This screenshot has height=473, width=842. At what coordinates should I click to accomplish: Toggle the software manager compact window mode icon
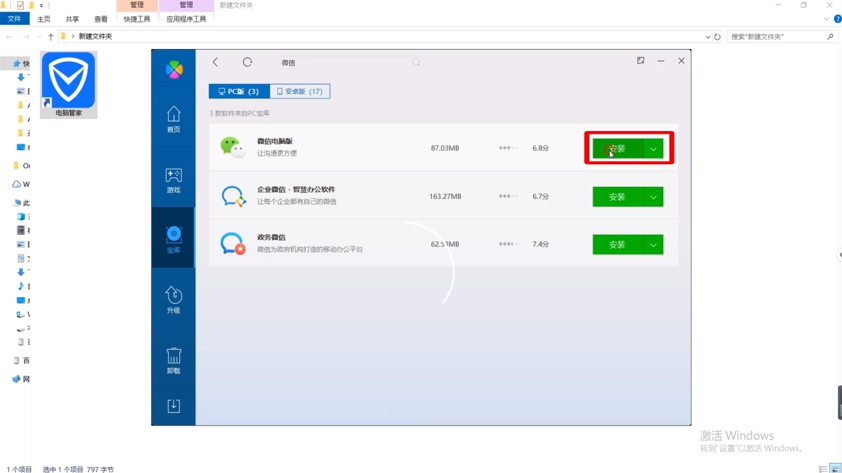tap(641, 61)
